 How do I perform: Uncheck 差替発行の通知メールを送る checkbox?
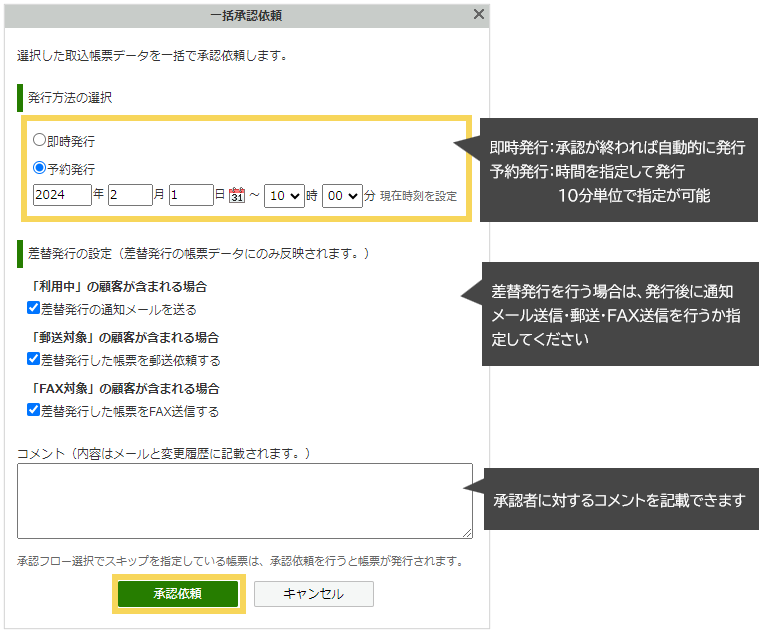[33, 308]
